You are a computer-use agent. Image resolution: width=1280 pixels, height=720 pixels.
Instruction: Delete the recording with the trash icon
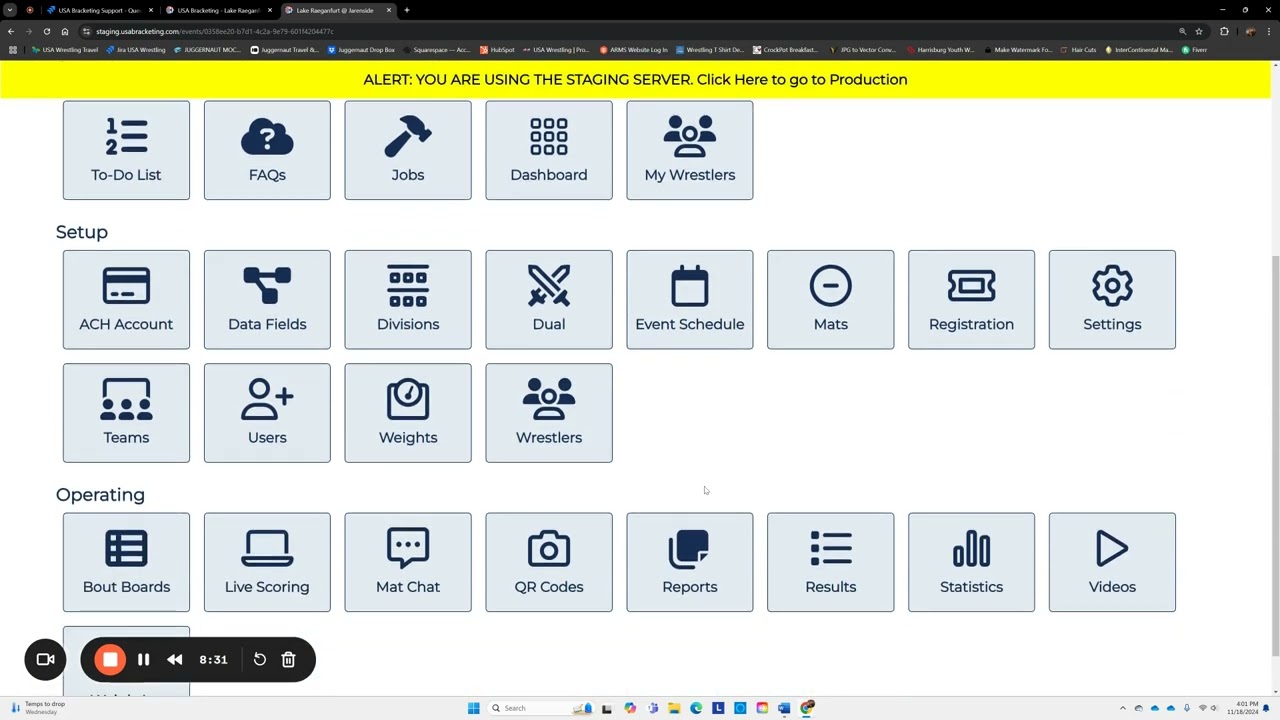(x=288, y=660)
